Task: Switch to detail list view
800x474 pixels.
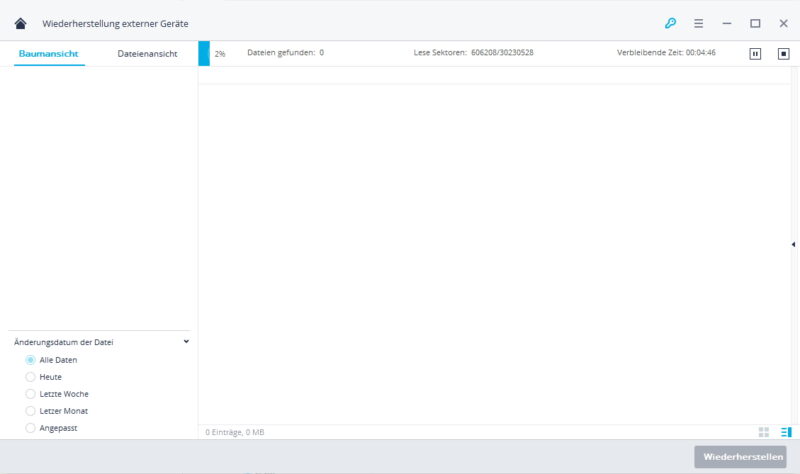Action: [786, 432]
